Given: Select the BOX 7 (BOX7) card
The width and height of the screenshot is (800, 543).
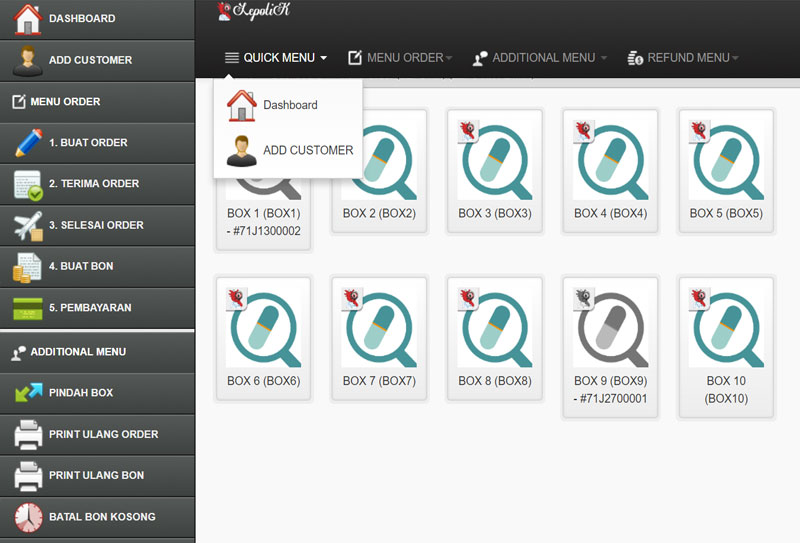Looking at the screenshot, I should coord(379,338).
